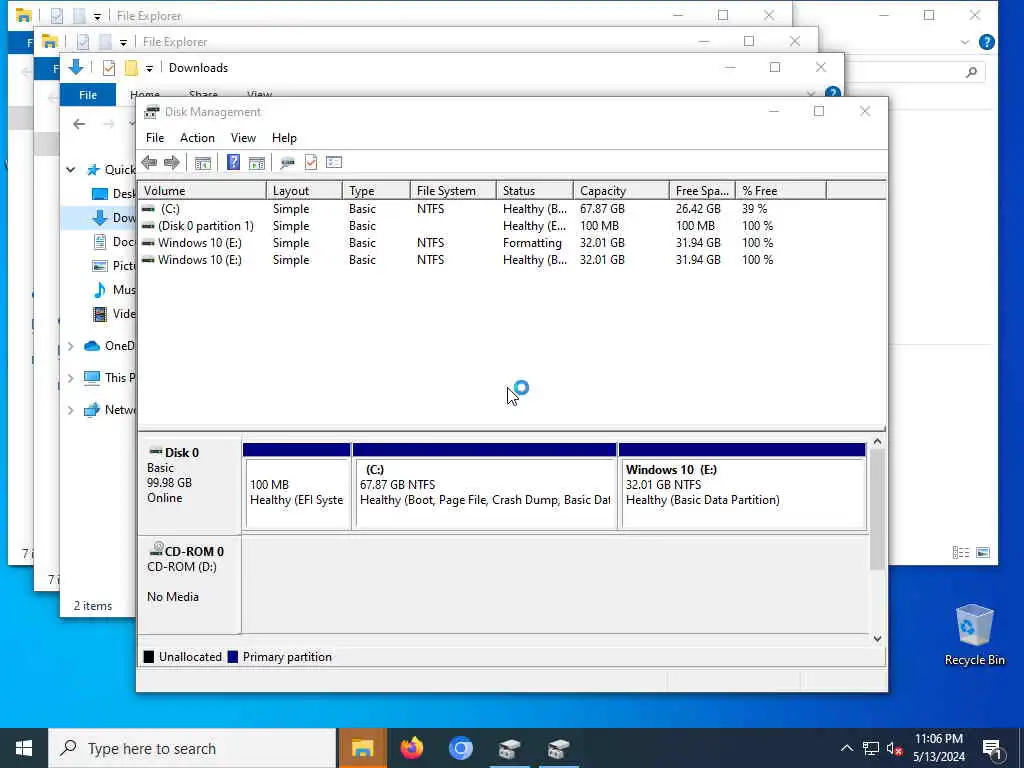The height and width of the screenshot is (768, 1024).
Task: Collapse the Quick access tree node
Action: pyautogui.click(x=71, y=170)
